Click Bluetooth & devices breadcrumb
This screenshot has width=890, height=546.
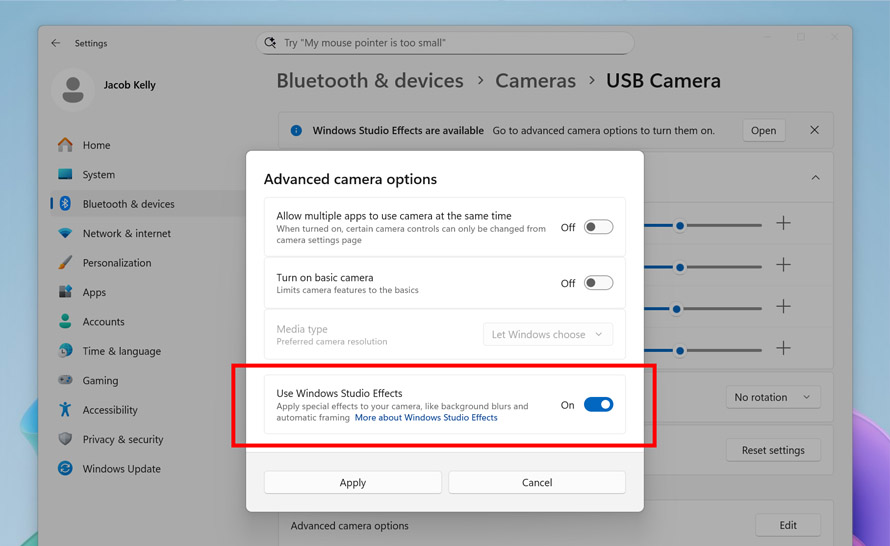pos(370,81)
